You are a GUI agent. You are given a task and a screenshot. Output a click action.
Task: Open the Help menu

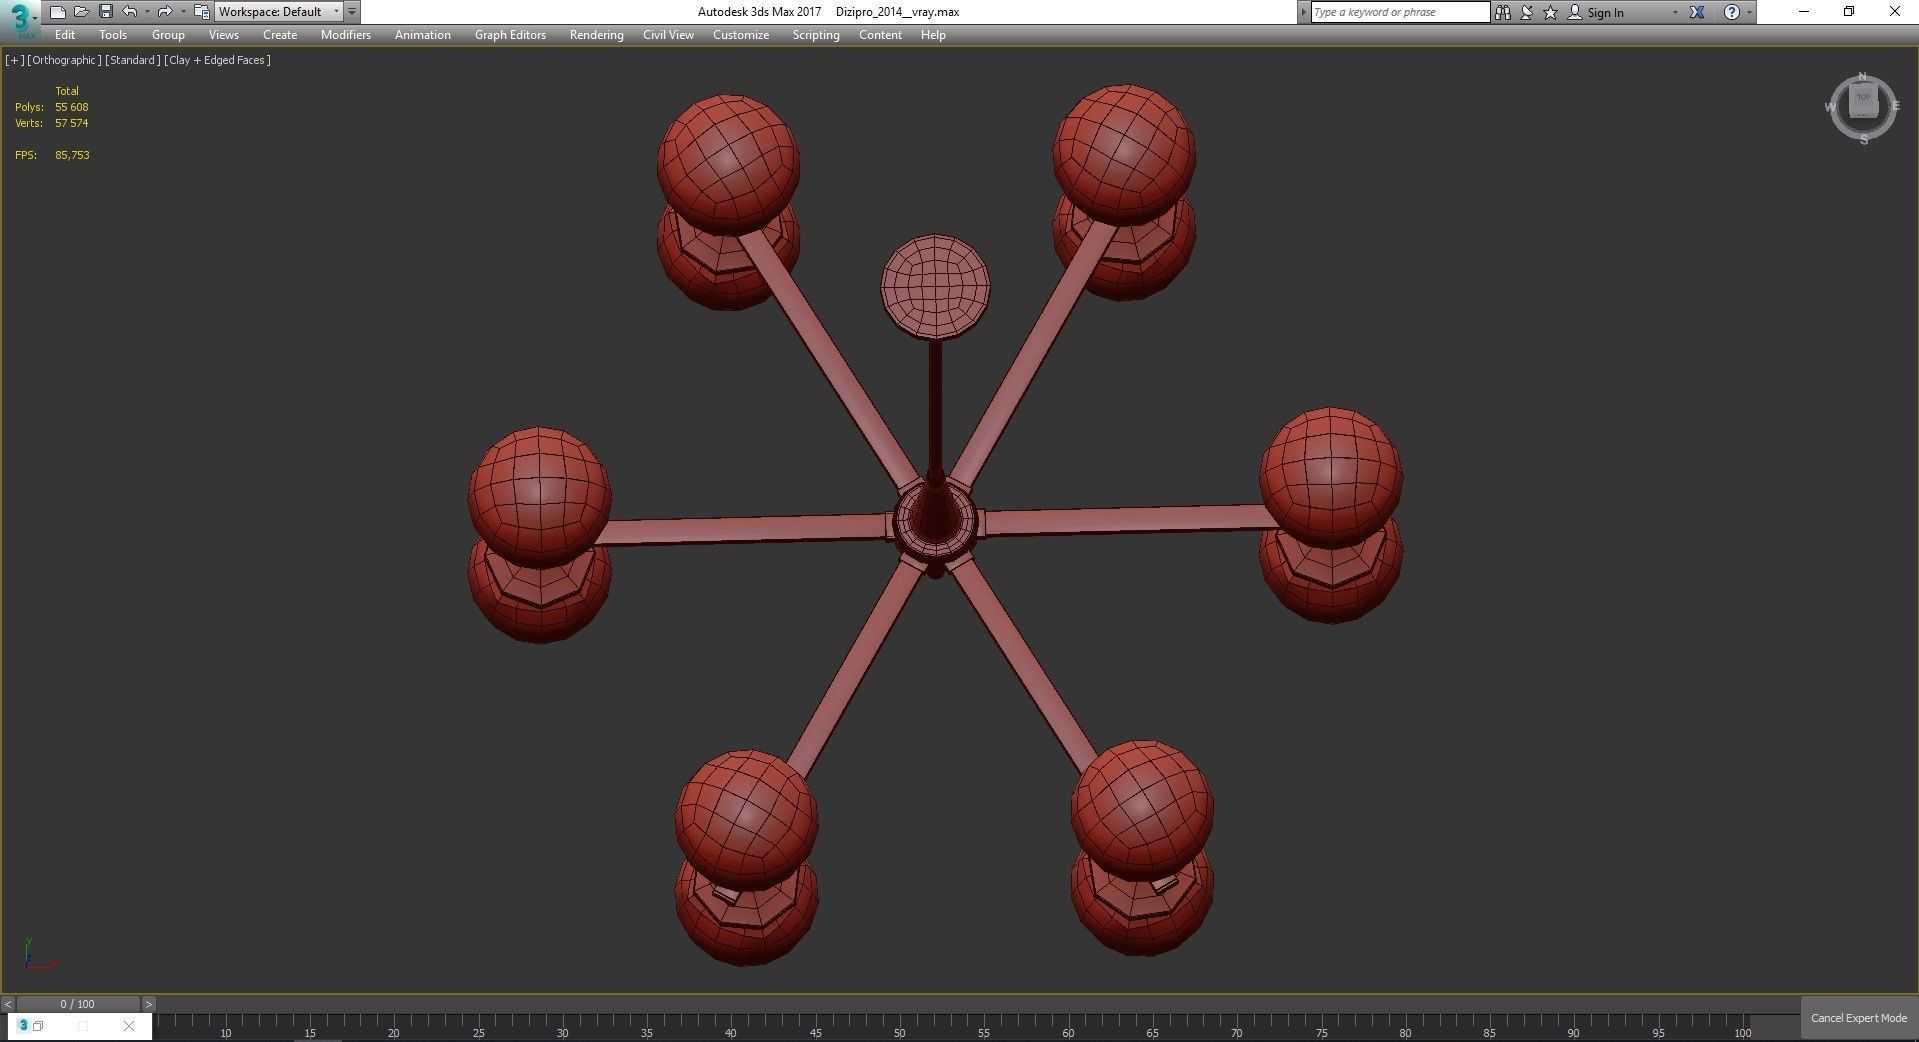pyautogui.click(x=933, y=35)
